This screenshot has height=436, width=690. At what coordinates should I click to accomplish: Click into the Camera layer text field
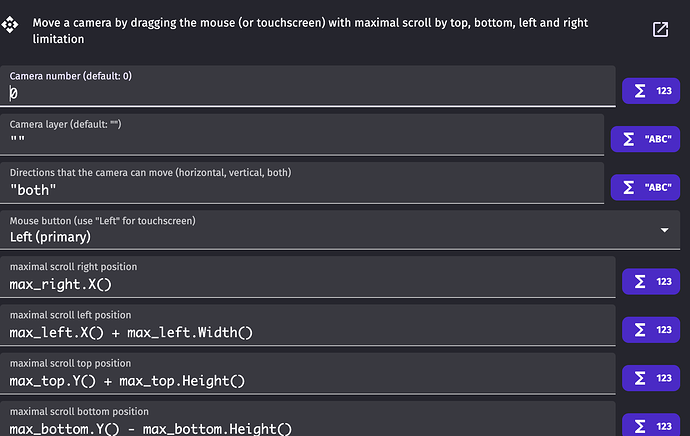(x=305, y=140)
